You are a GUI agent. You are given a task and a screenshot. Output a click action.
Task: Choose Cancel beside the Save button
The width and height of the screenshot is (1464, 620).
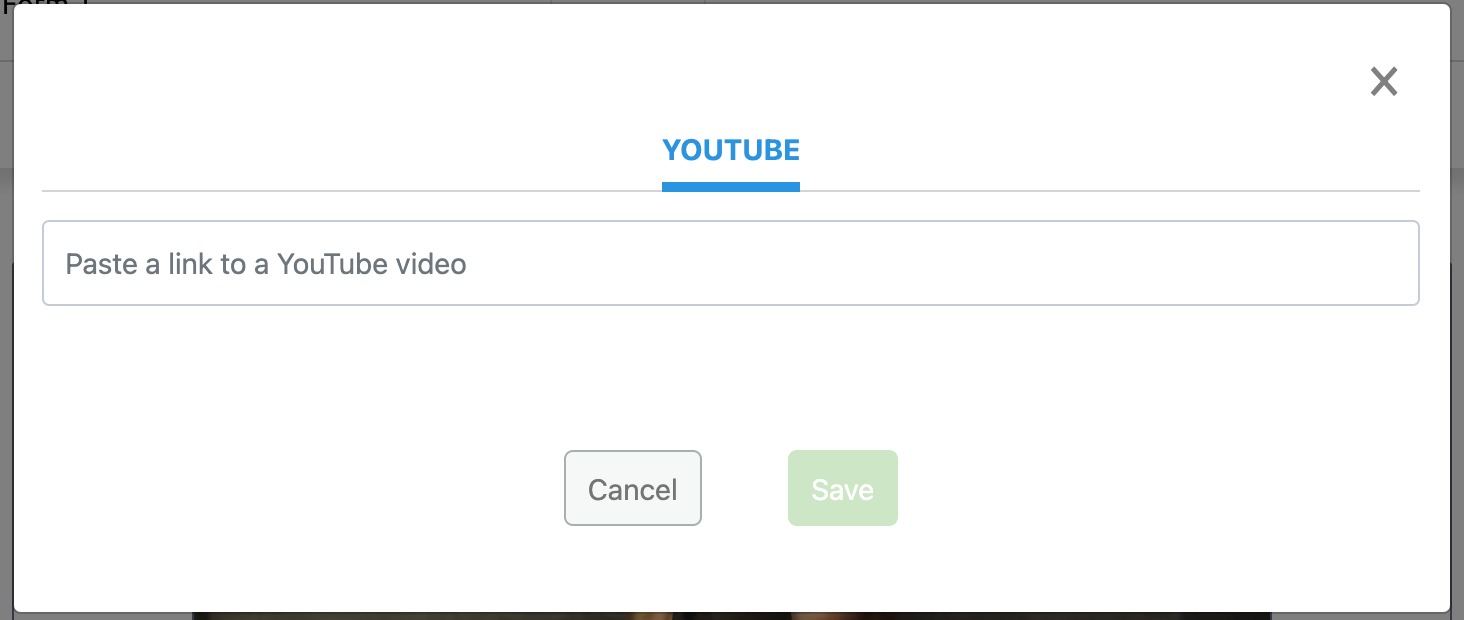632,488
